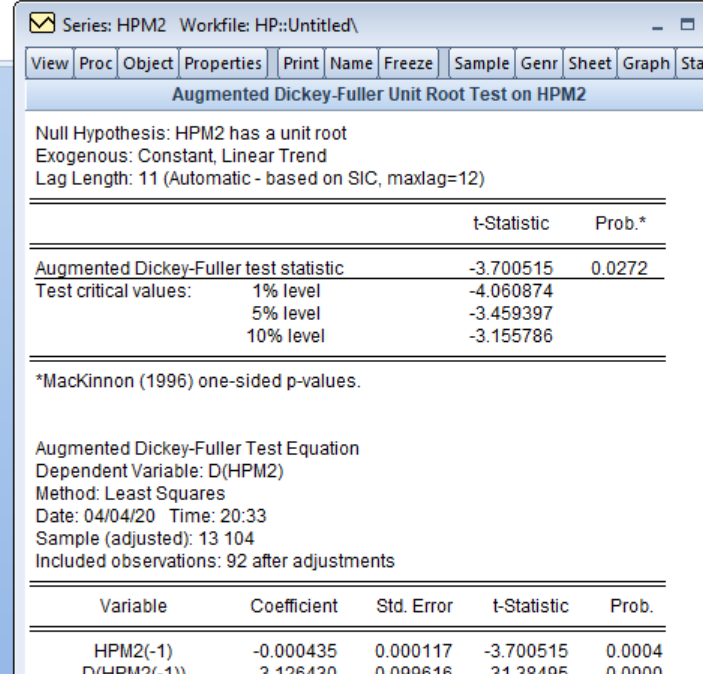
Task: Maximize the HPM2 series window
Action: point(687,24)
